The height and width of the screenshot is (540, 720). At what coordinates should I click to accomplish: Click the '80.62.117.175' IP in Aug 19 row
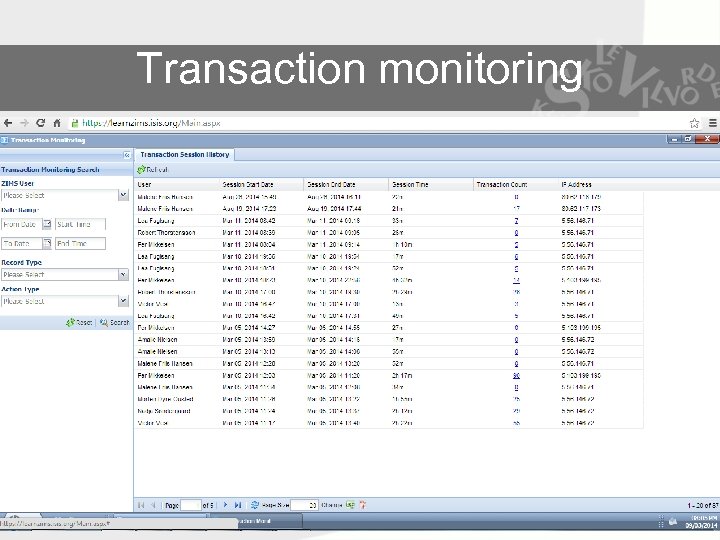[x=581, y=209]
